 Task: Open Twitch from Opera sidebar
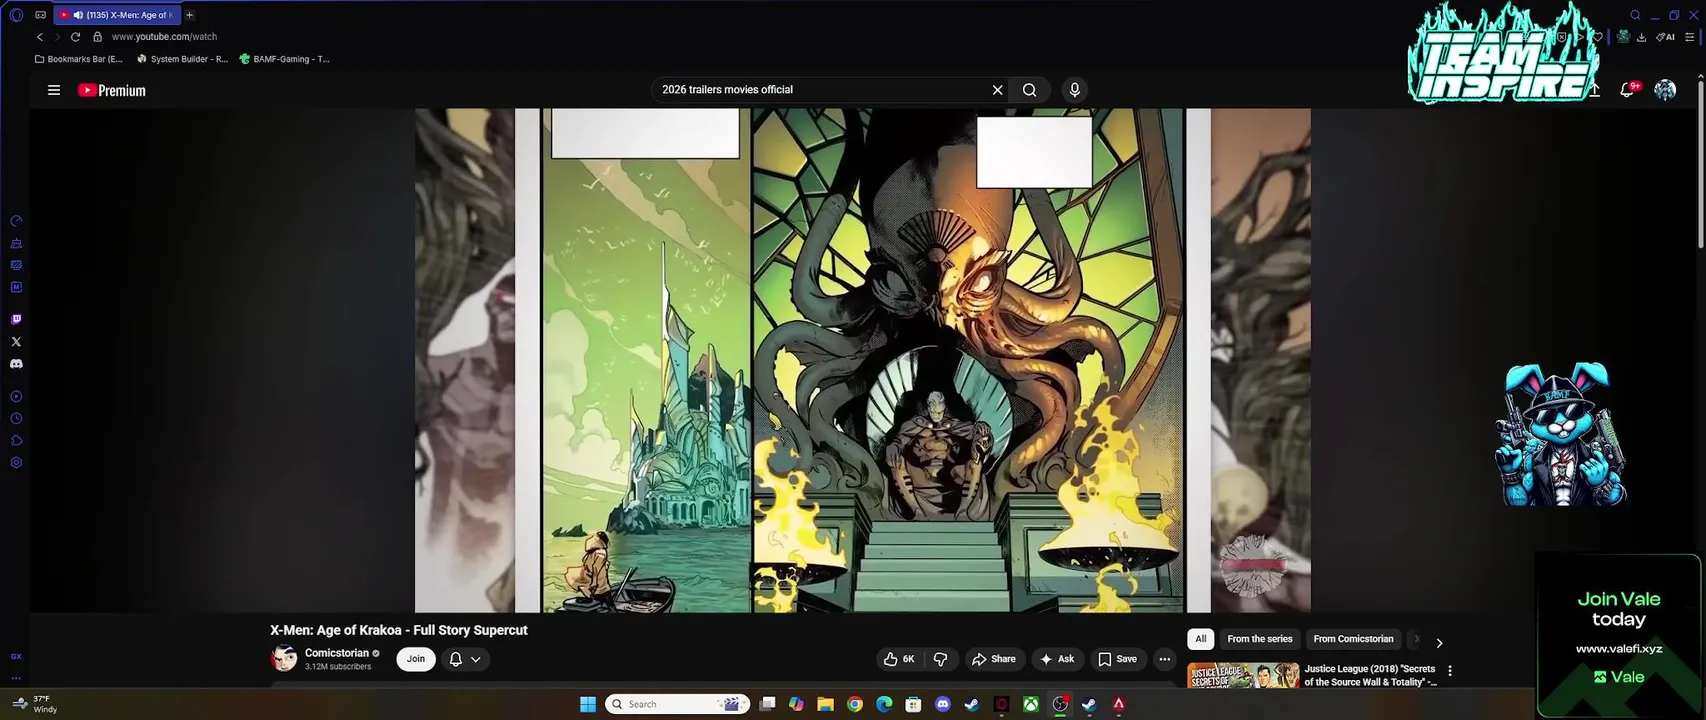pos(16,320)
